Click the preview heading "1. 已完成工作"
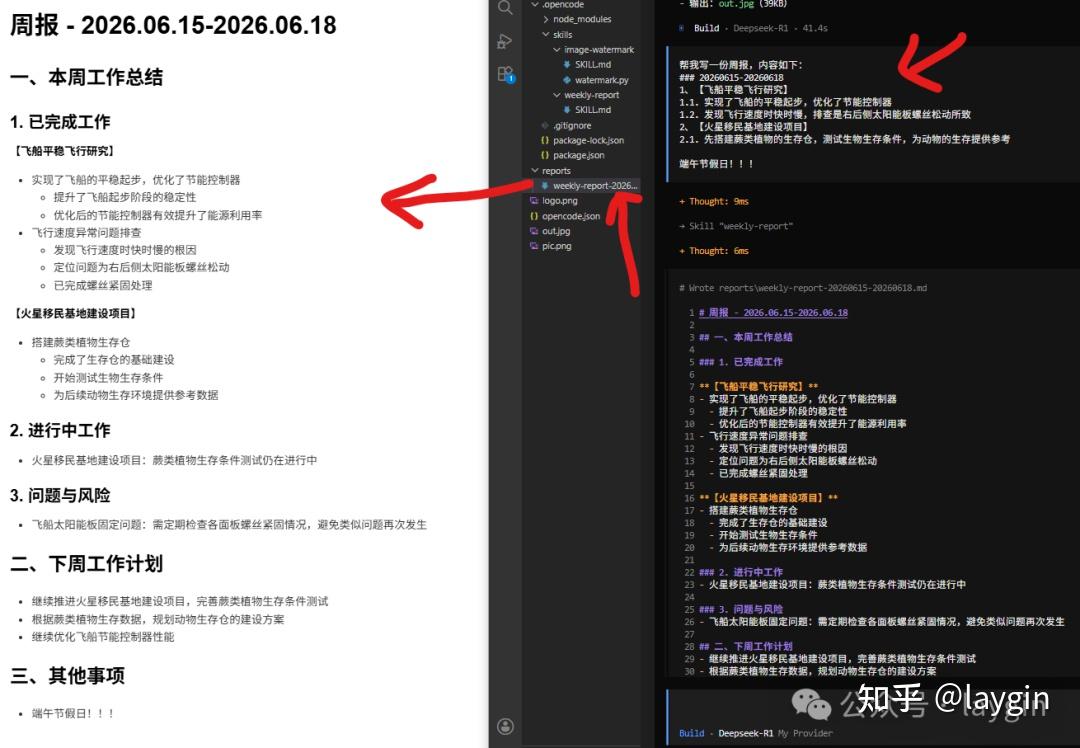 60,122
